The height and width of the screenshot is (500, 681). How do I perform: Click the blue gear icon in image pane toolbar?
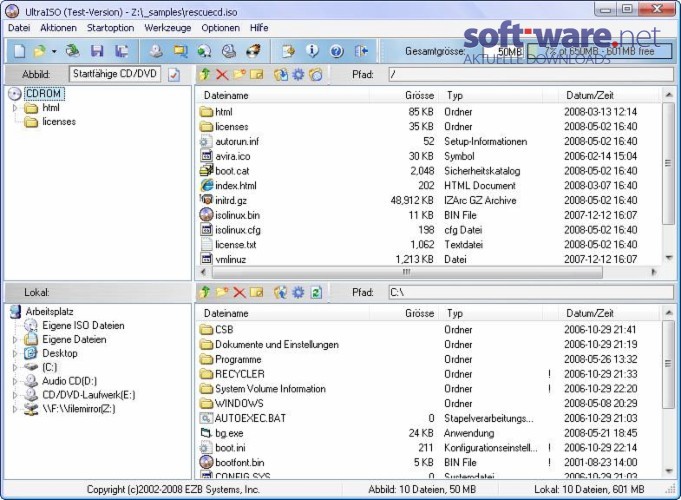(x=298, y=75)
